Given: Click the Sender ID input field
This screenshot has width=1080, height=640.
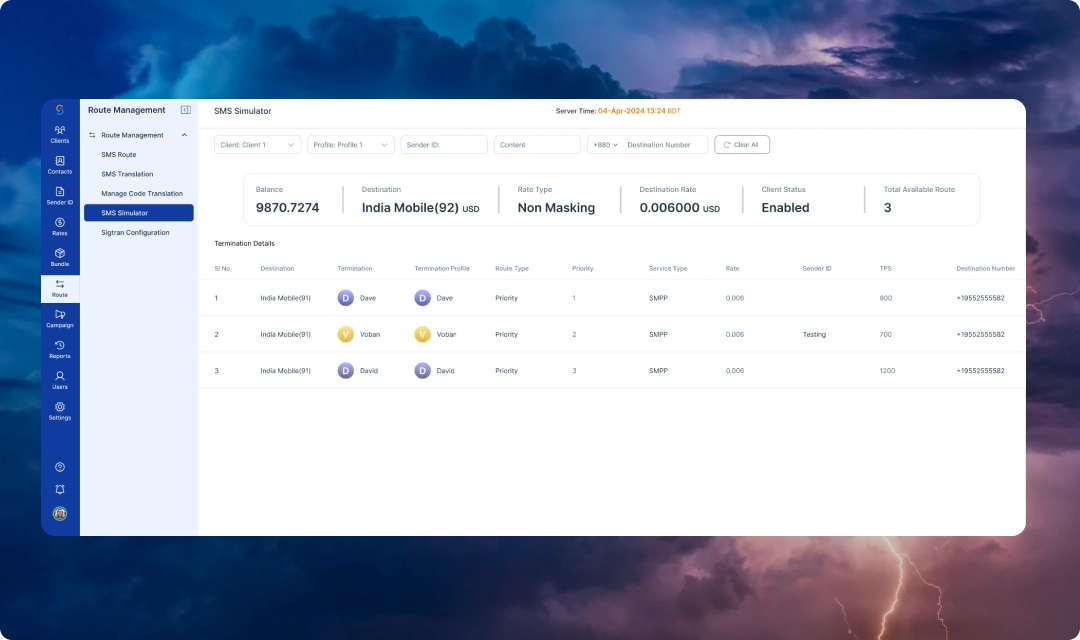Looking at the screenshot, I should point(443,145).
